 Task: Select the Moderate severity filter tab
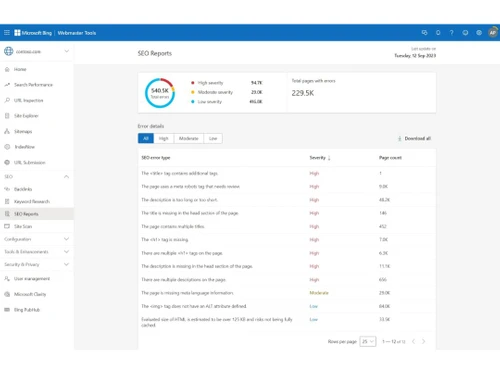point(189,138)
